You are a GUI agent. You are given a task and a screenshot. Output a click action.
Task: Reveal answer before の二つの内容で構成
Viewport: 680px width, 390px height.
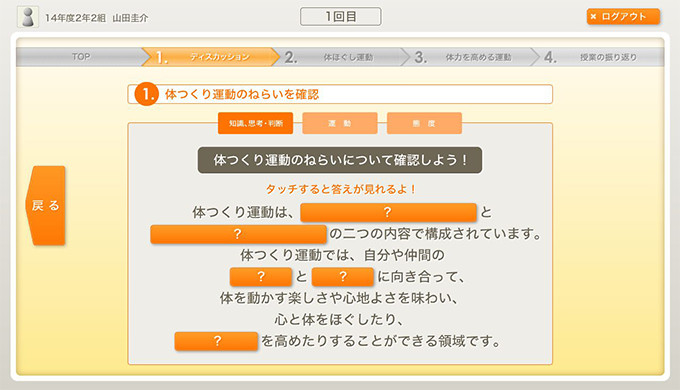coord(238,234)
